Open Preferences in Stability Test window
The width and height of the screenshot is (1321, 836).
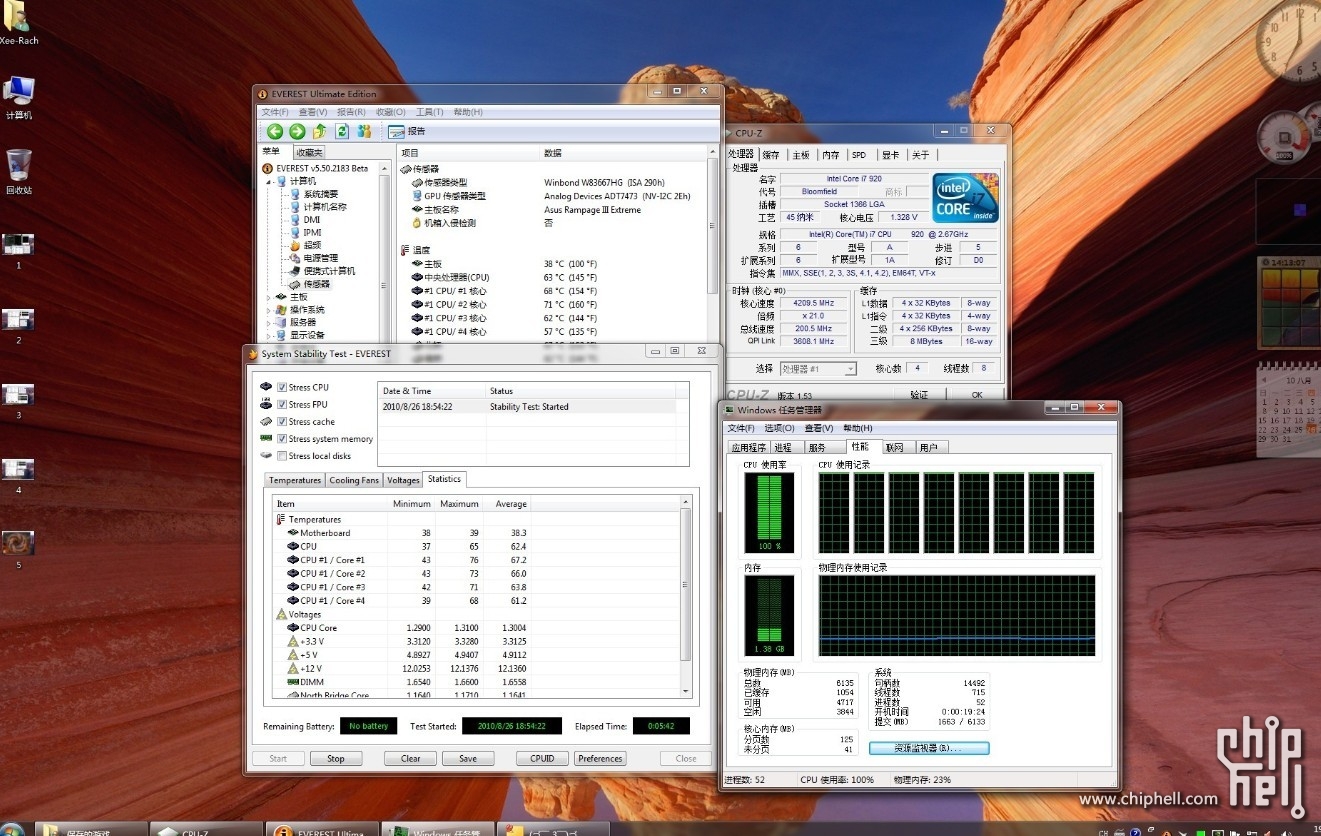(x=600, y=758)
